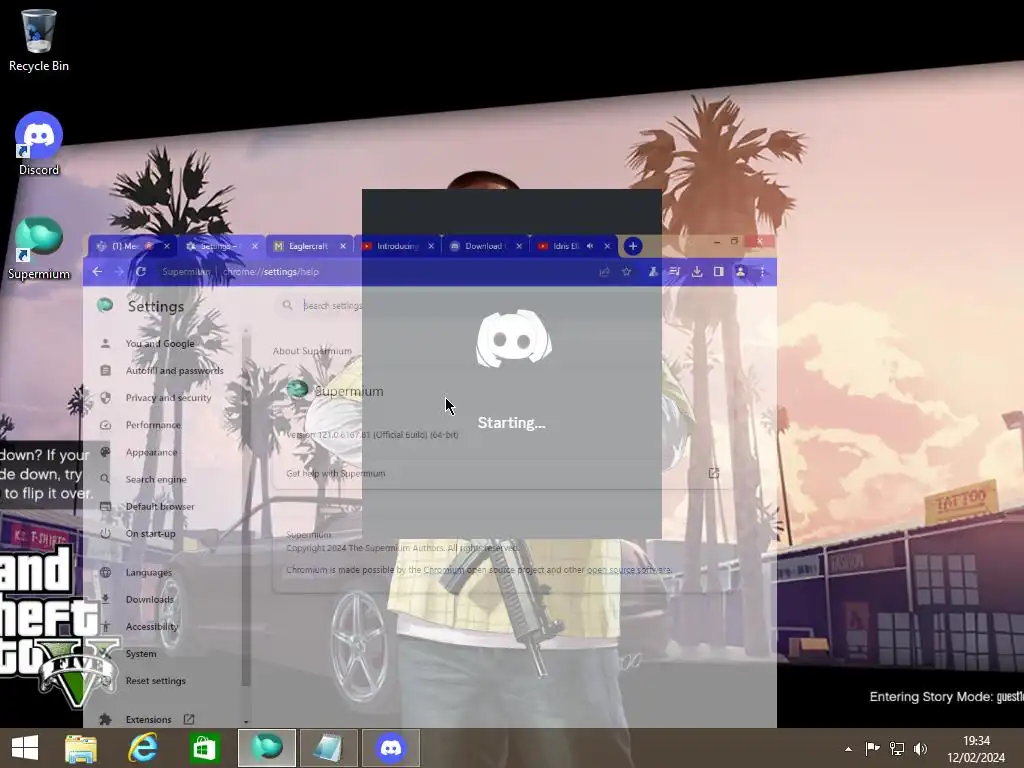The height and width of the screenshot is (768, 1024).
Task: Open File Explorer from the taskbar
Action: (81, 748)
